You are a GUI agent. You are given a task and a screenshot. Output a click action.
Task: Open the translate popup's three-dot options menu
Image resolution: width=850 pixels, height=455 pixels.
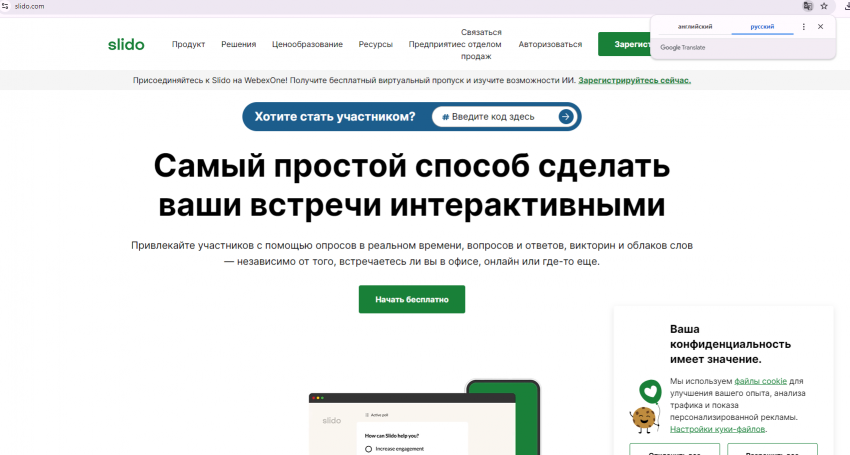pos(803,27)
